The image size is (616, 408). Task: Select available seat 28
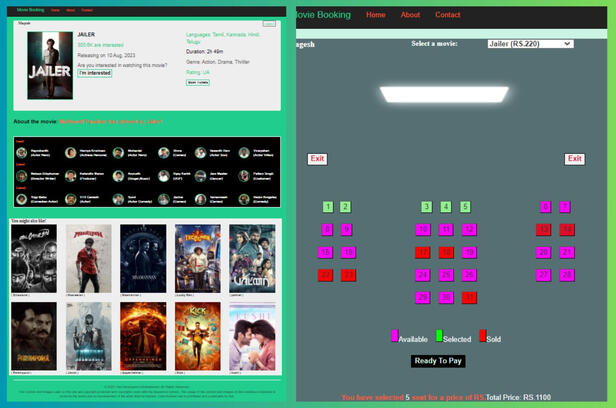coord(567,275)
